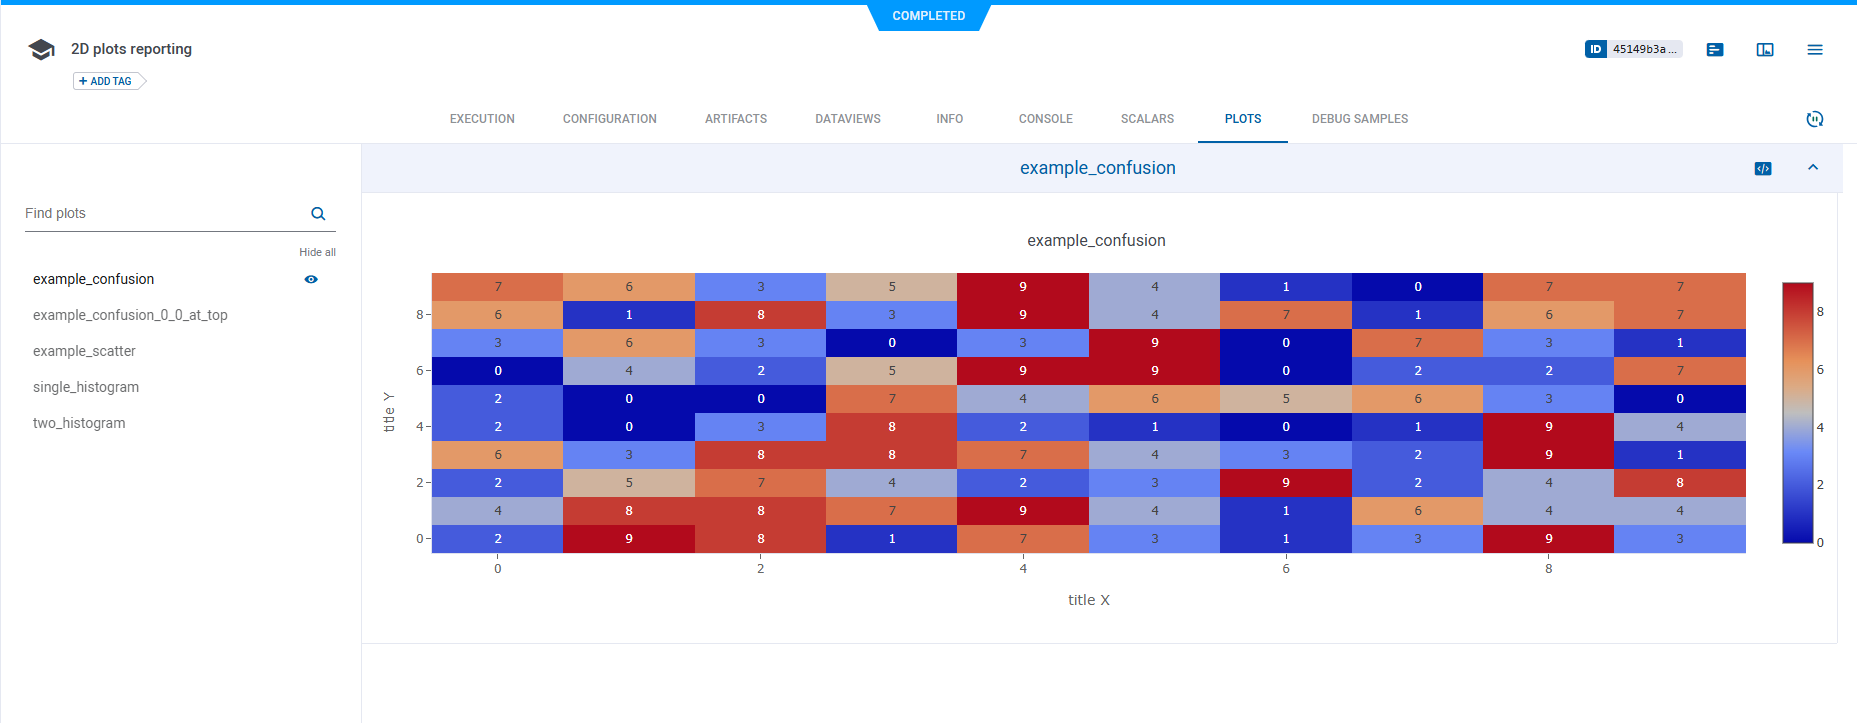Click the Find plots input field
The image size is (1857, 723).
pos(160,214)
